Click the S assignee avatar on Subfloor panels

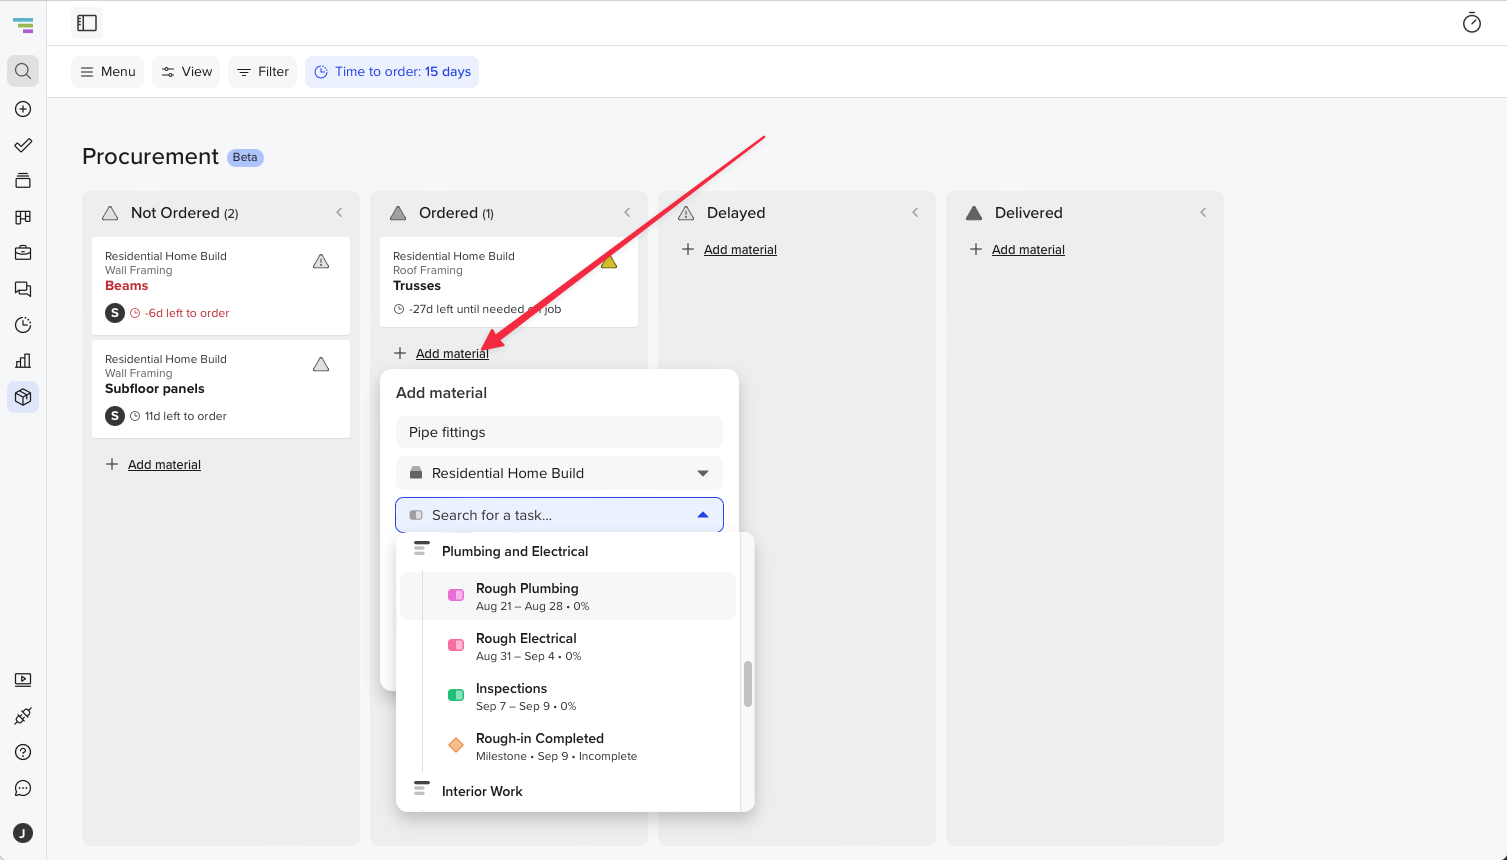pos(115,416)
